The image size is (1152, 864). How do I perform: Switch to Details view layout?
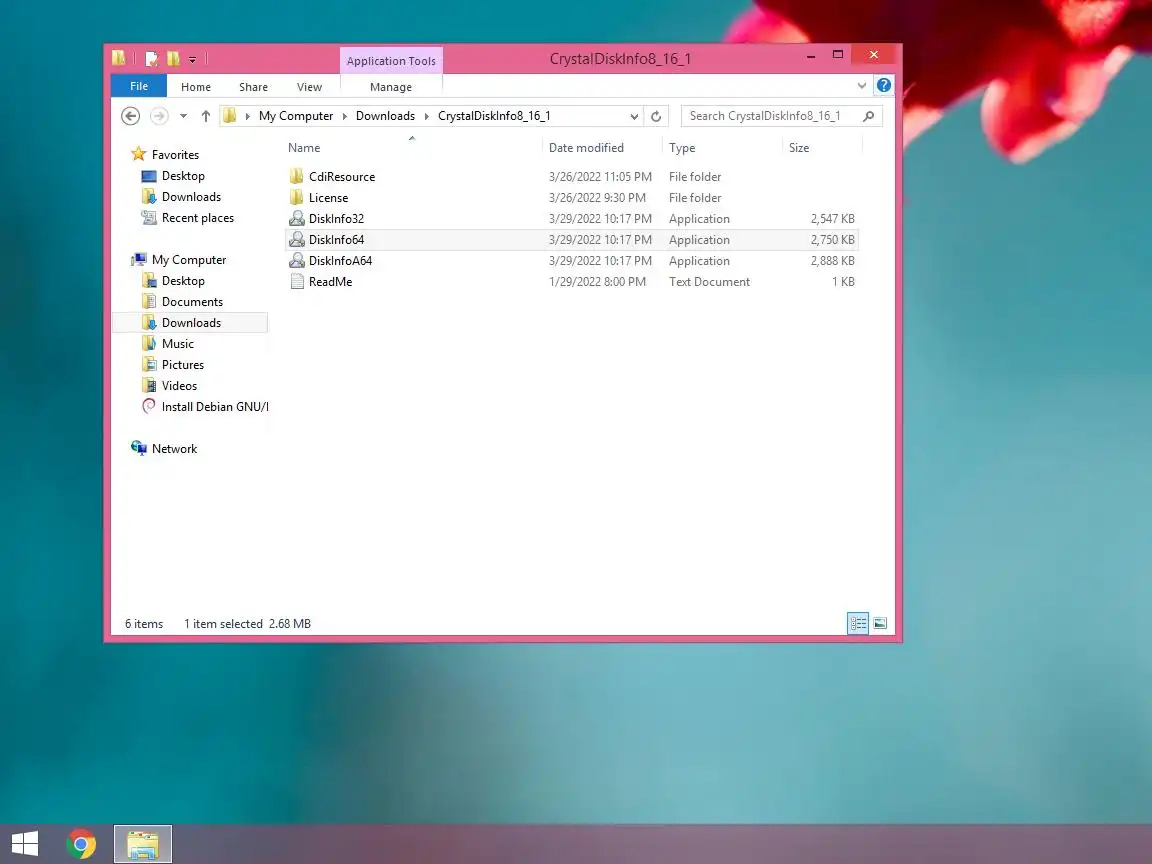coord(857,624)
